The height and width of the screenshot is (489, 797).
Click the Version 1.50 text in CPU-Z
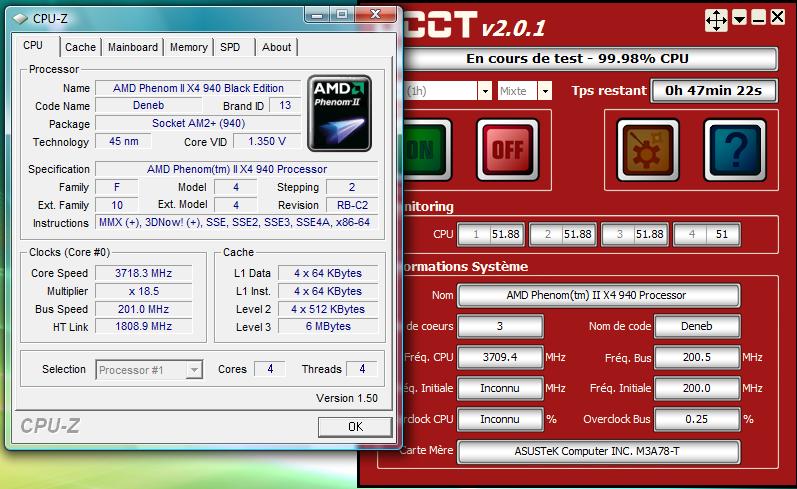point(347,398)
